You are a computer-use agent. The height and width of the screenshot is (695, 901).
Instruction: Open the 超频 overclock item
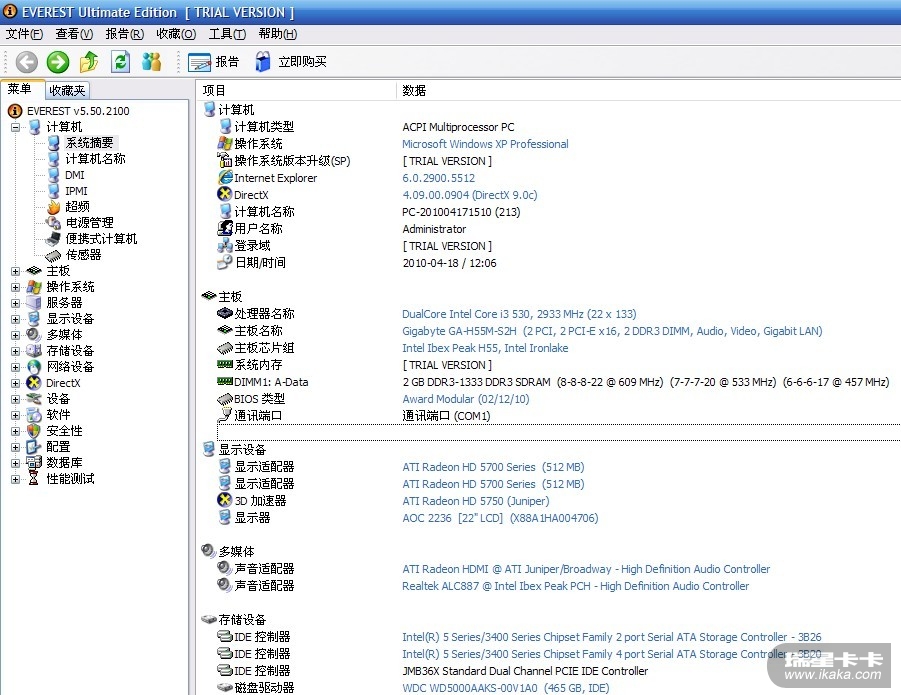click(77, 207)
